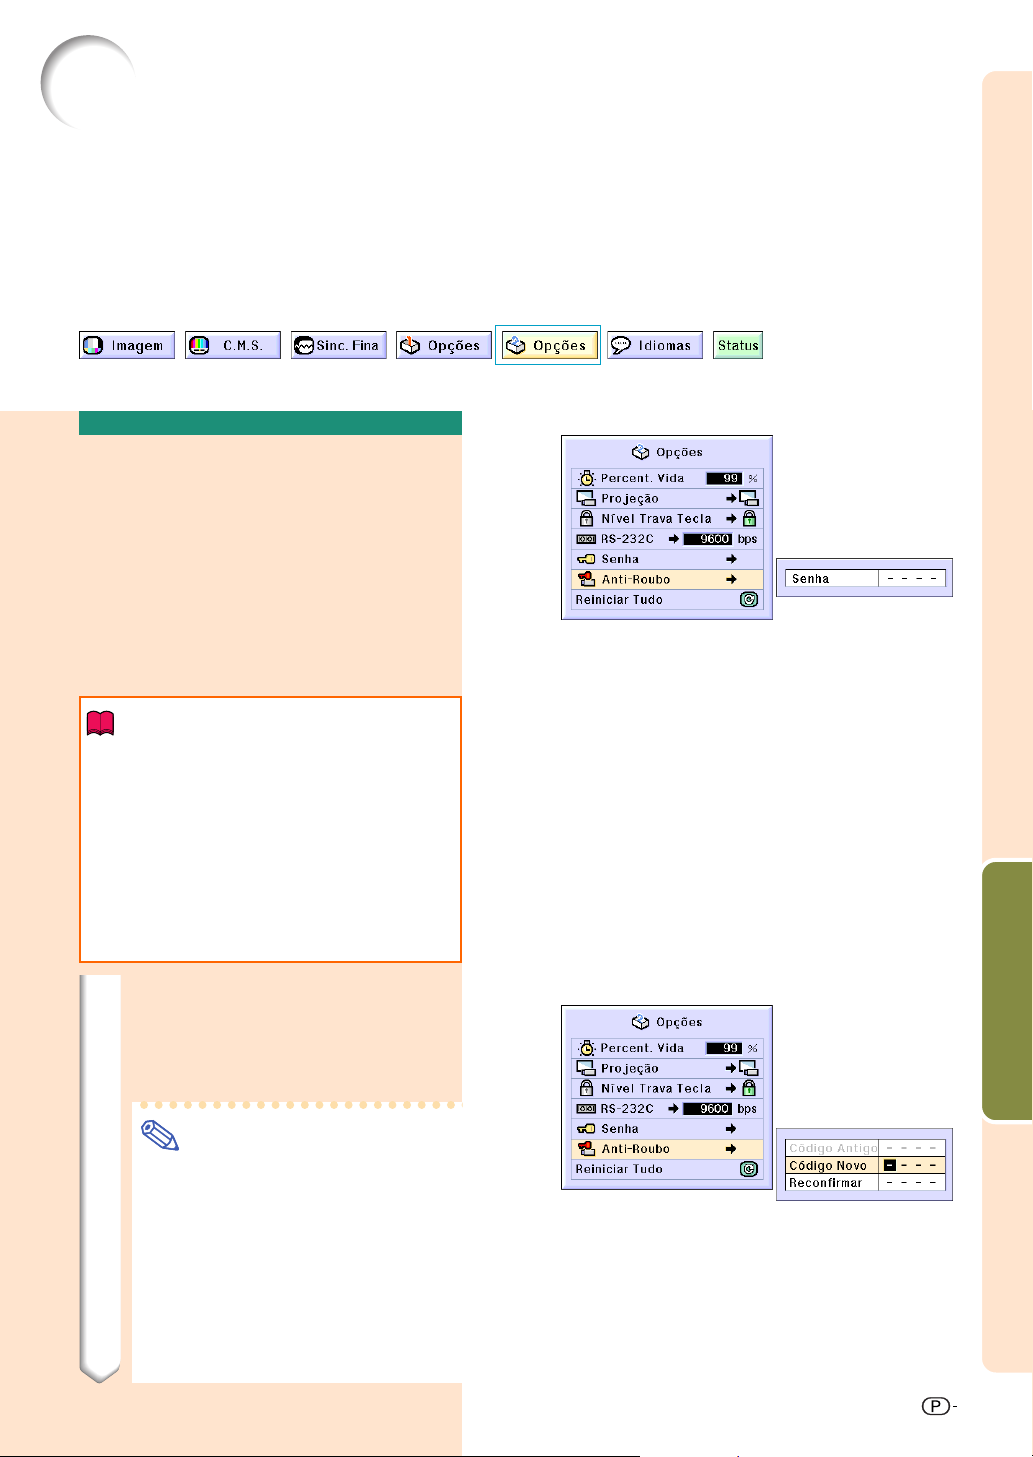The width and height of the screenshot is (1033, 1457).
Task: Click the Reiniciar Tudo reset icon in lower panel
Action: coord(749,1169)
